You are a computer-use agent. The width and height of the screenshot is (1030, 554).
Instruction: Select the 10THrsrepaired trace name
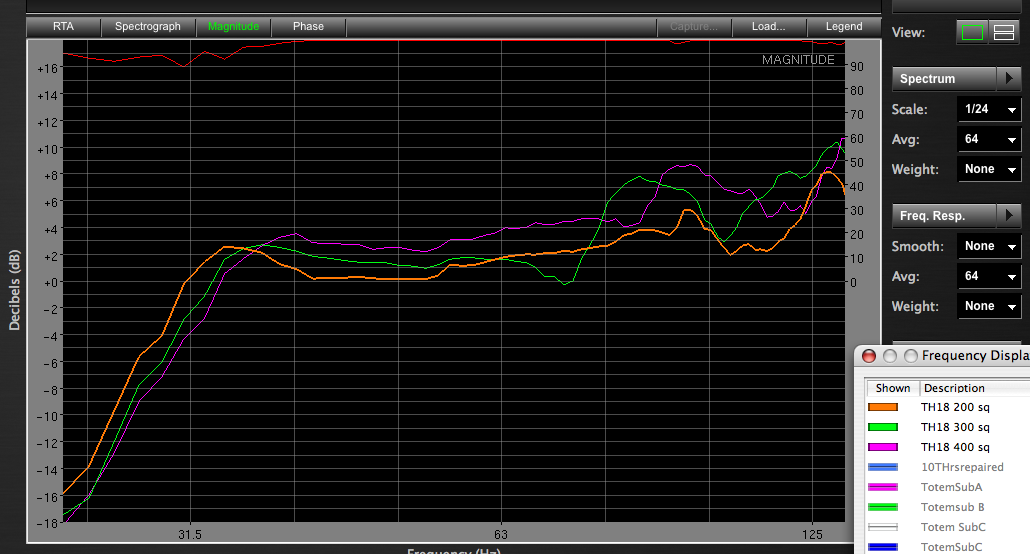[x=962, y=467]
